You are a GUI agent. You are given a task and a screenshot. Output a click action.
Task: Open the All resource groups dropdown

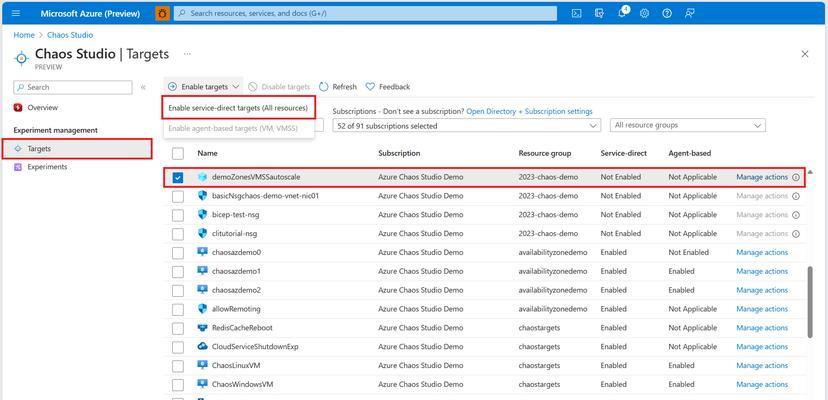(687, 126)
